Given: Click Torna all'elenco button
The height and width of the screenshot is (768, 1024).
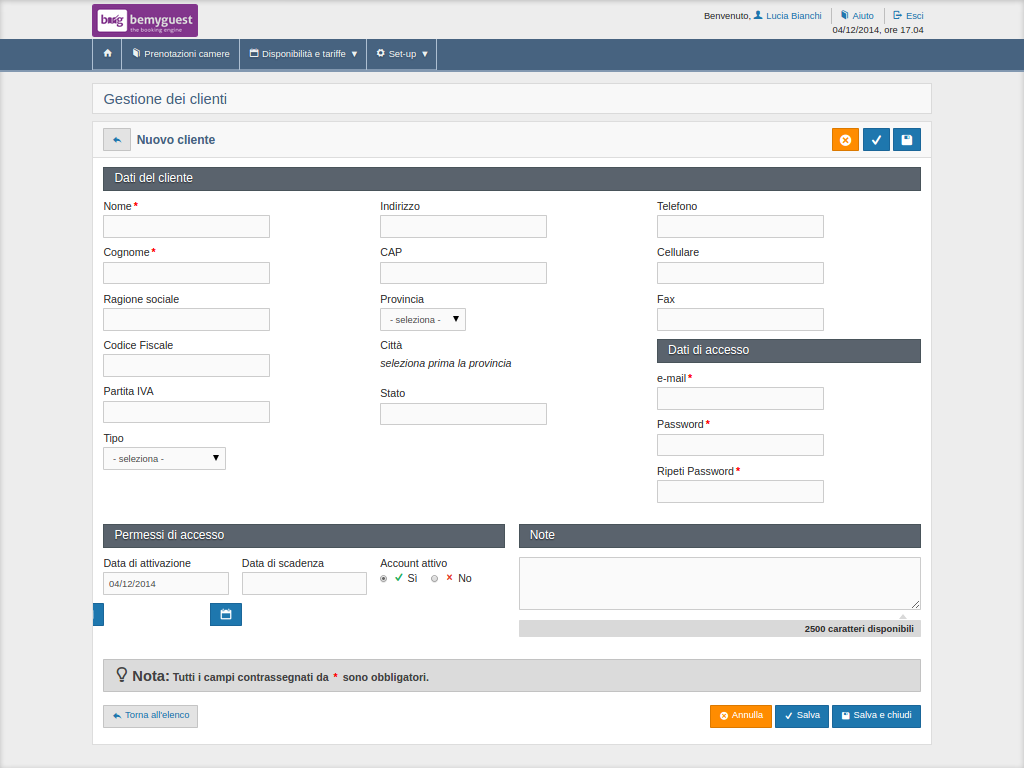Looking at the screenshot, I should click(x=150, y=716).
